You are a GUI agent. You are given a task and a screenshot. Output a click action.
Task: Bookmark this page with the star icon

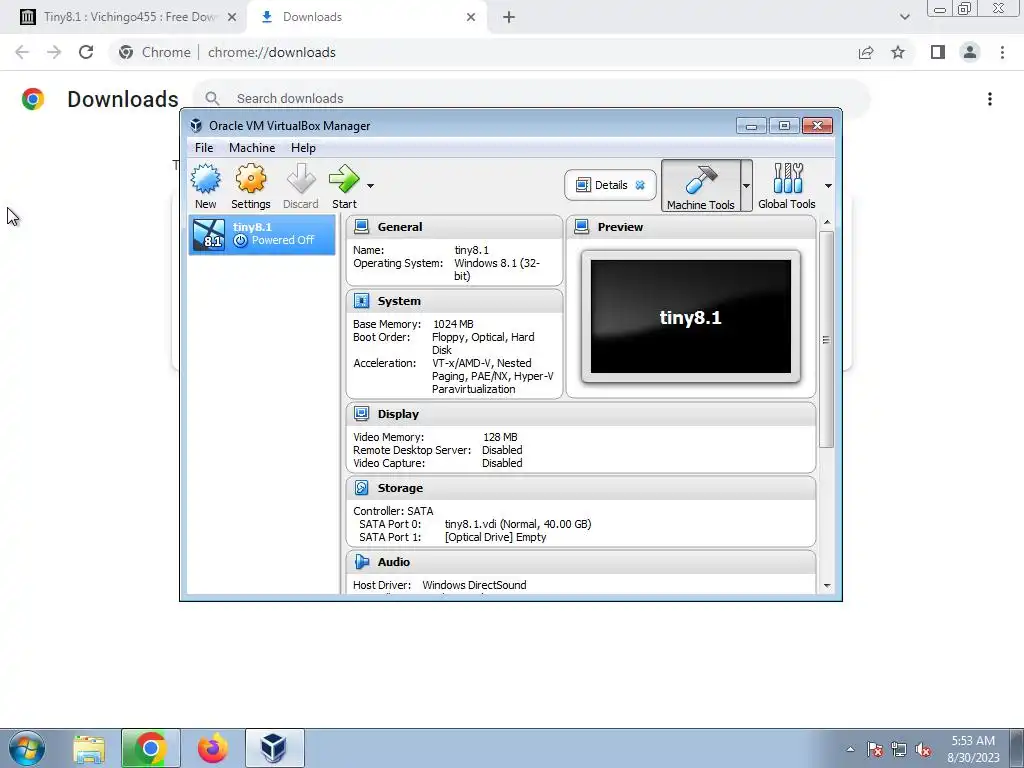click(x=898, y=52)
